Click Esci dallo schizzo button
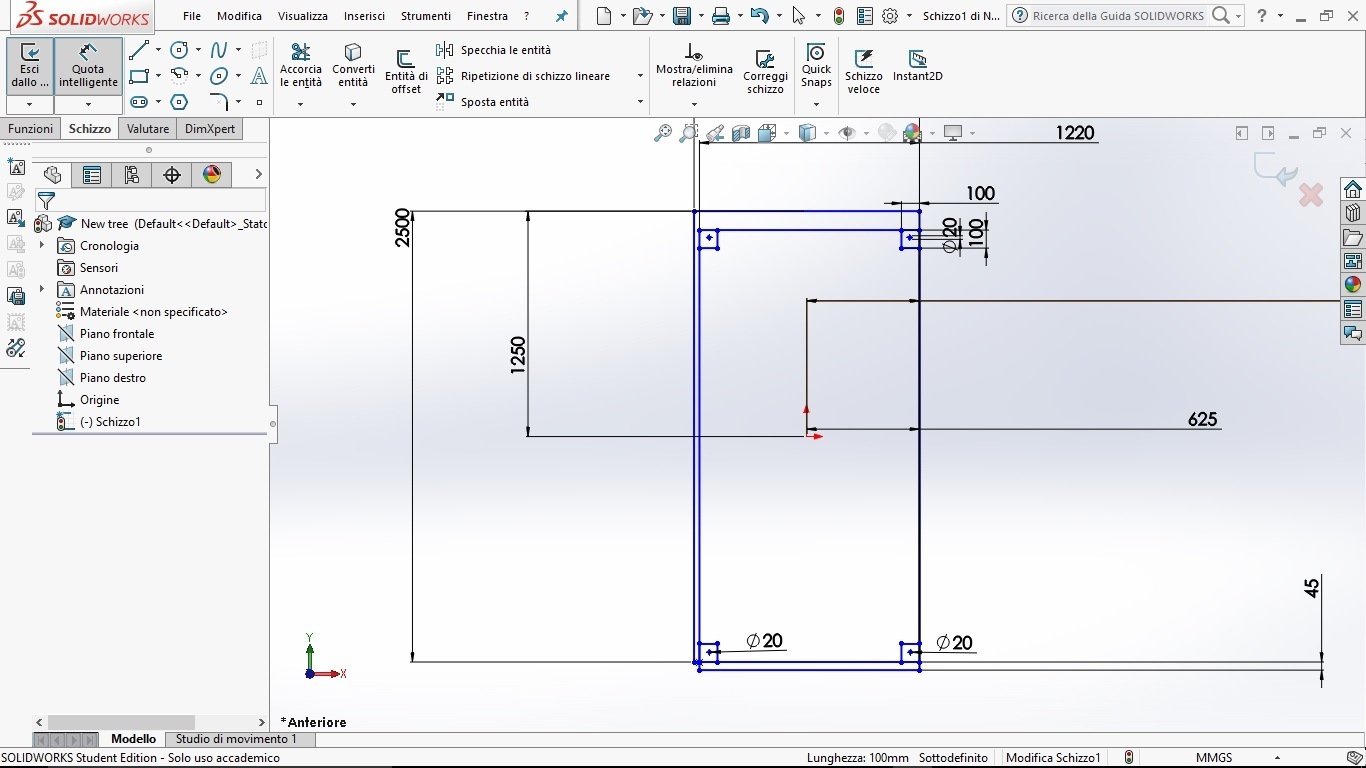1366x768 pixels. 30,66
